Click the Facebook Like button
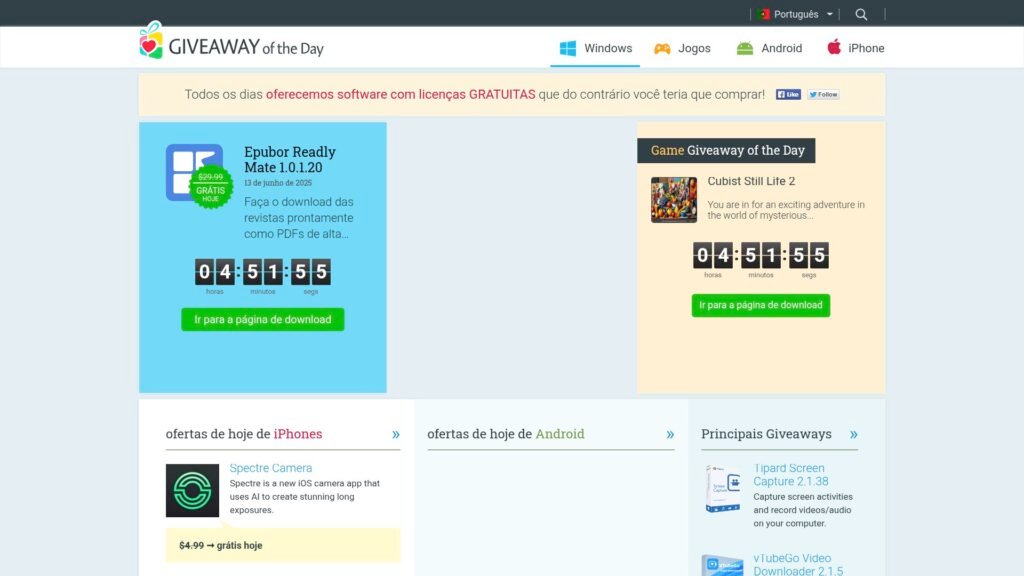Viewport: 1024px width, 576px height. pos(788,95)
